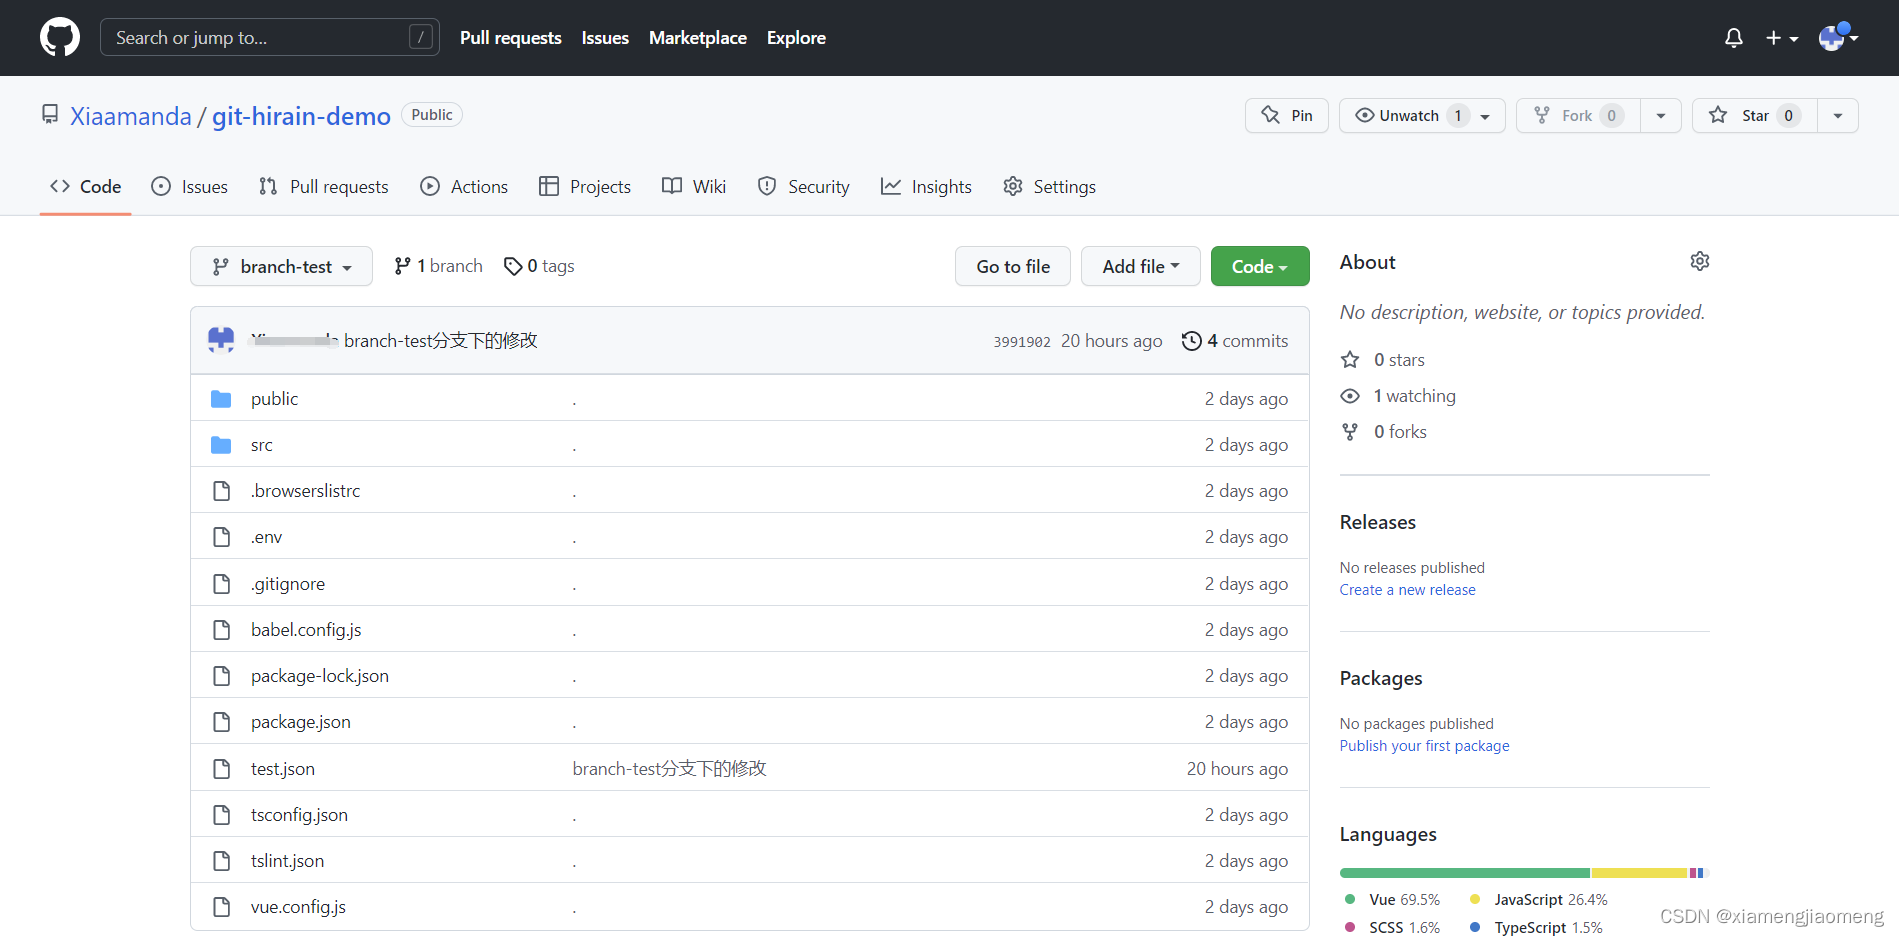
Task: Select the Code tab
Action: 86,187
